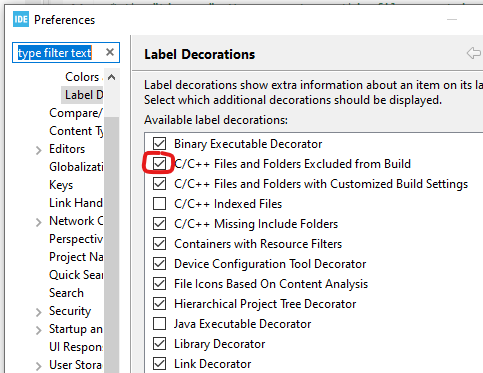
Task: Expand the Editors tree node
Action: click(x=39, y=150)
